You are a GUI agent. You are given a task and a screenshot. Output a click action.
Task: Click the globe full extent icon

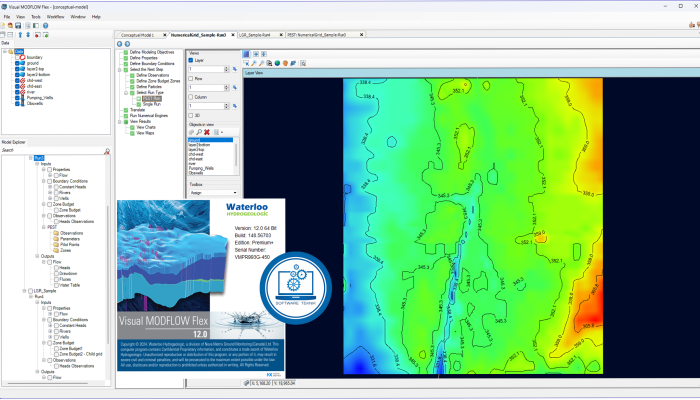277,63
